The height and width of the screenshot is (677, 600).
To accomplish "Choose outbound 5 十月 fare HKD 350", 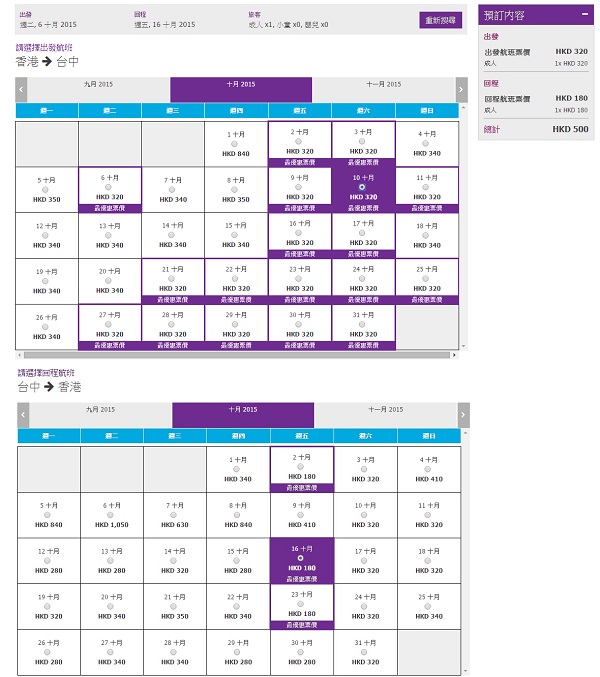I will (46, 189).
